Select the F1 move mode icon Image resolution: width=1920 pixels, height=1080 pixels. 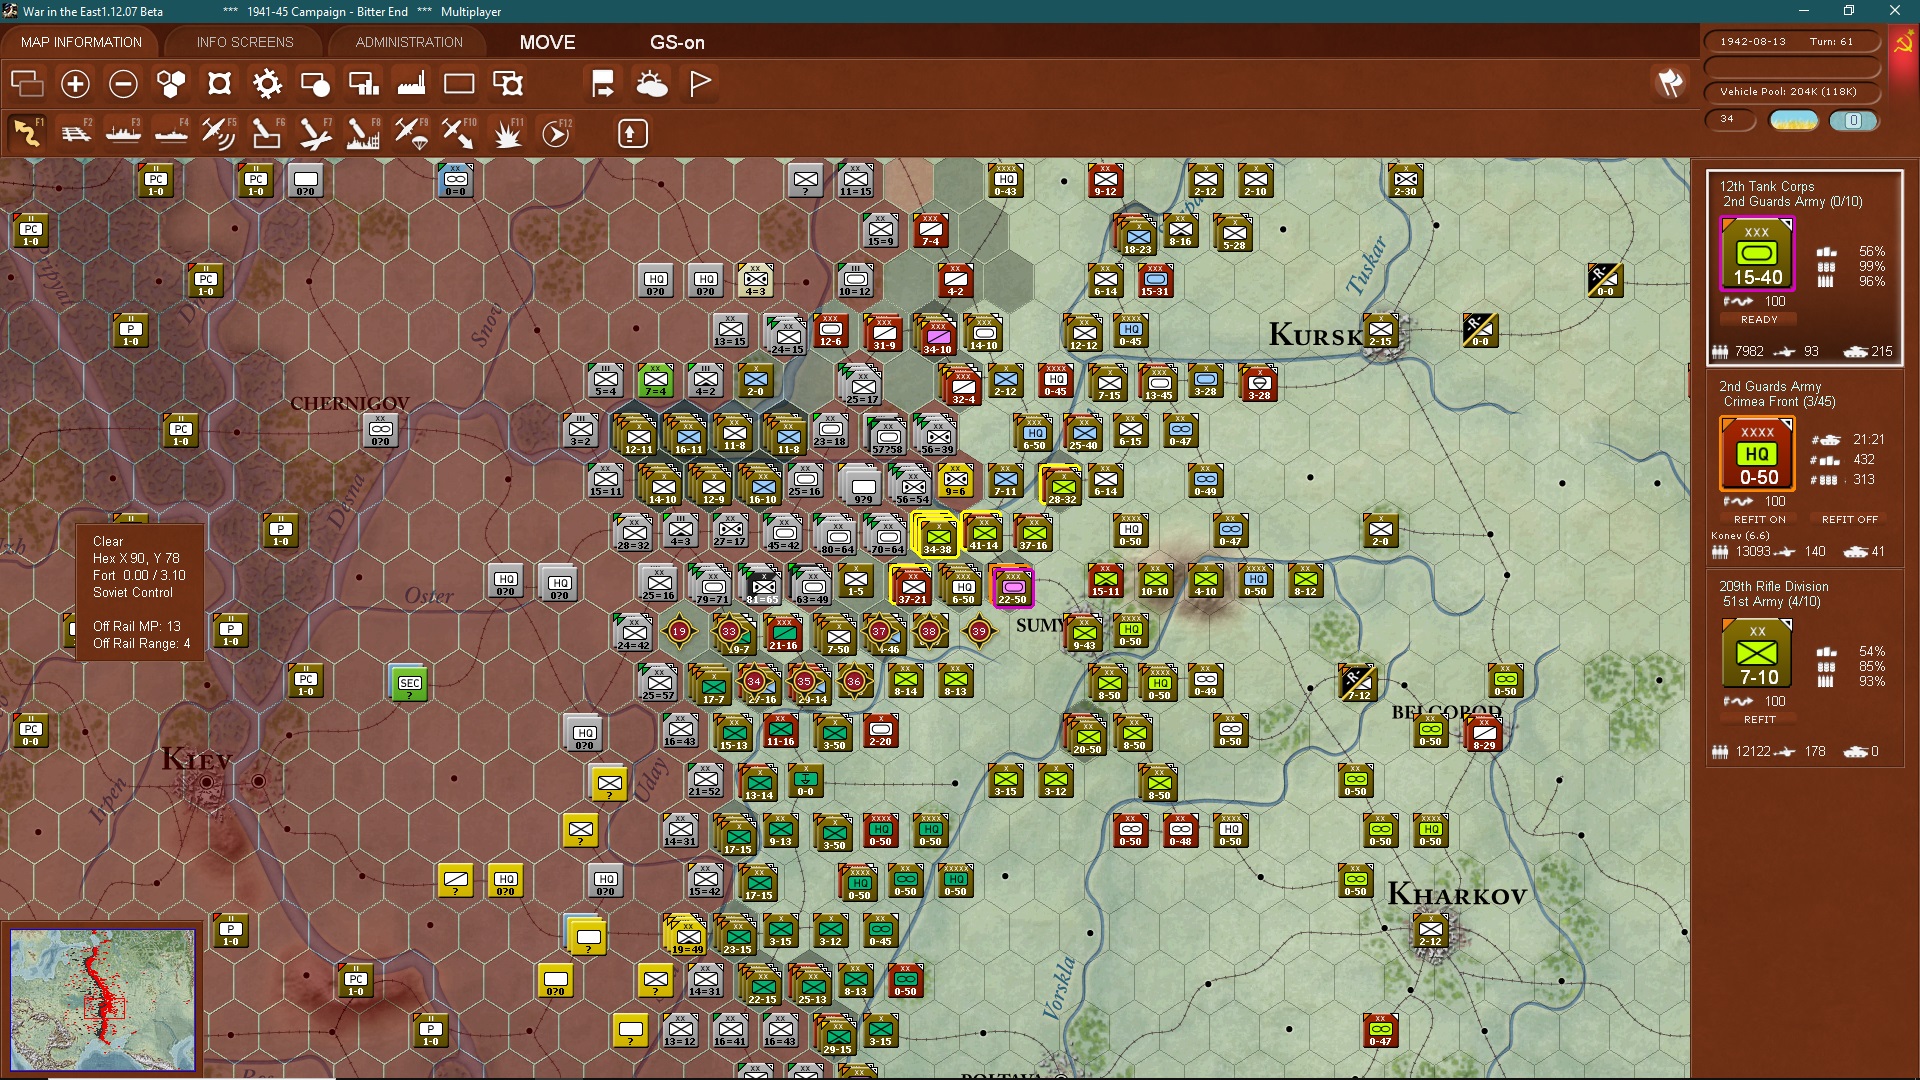pos(27,132)
